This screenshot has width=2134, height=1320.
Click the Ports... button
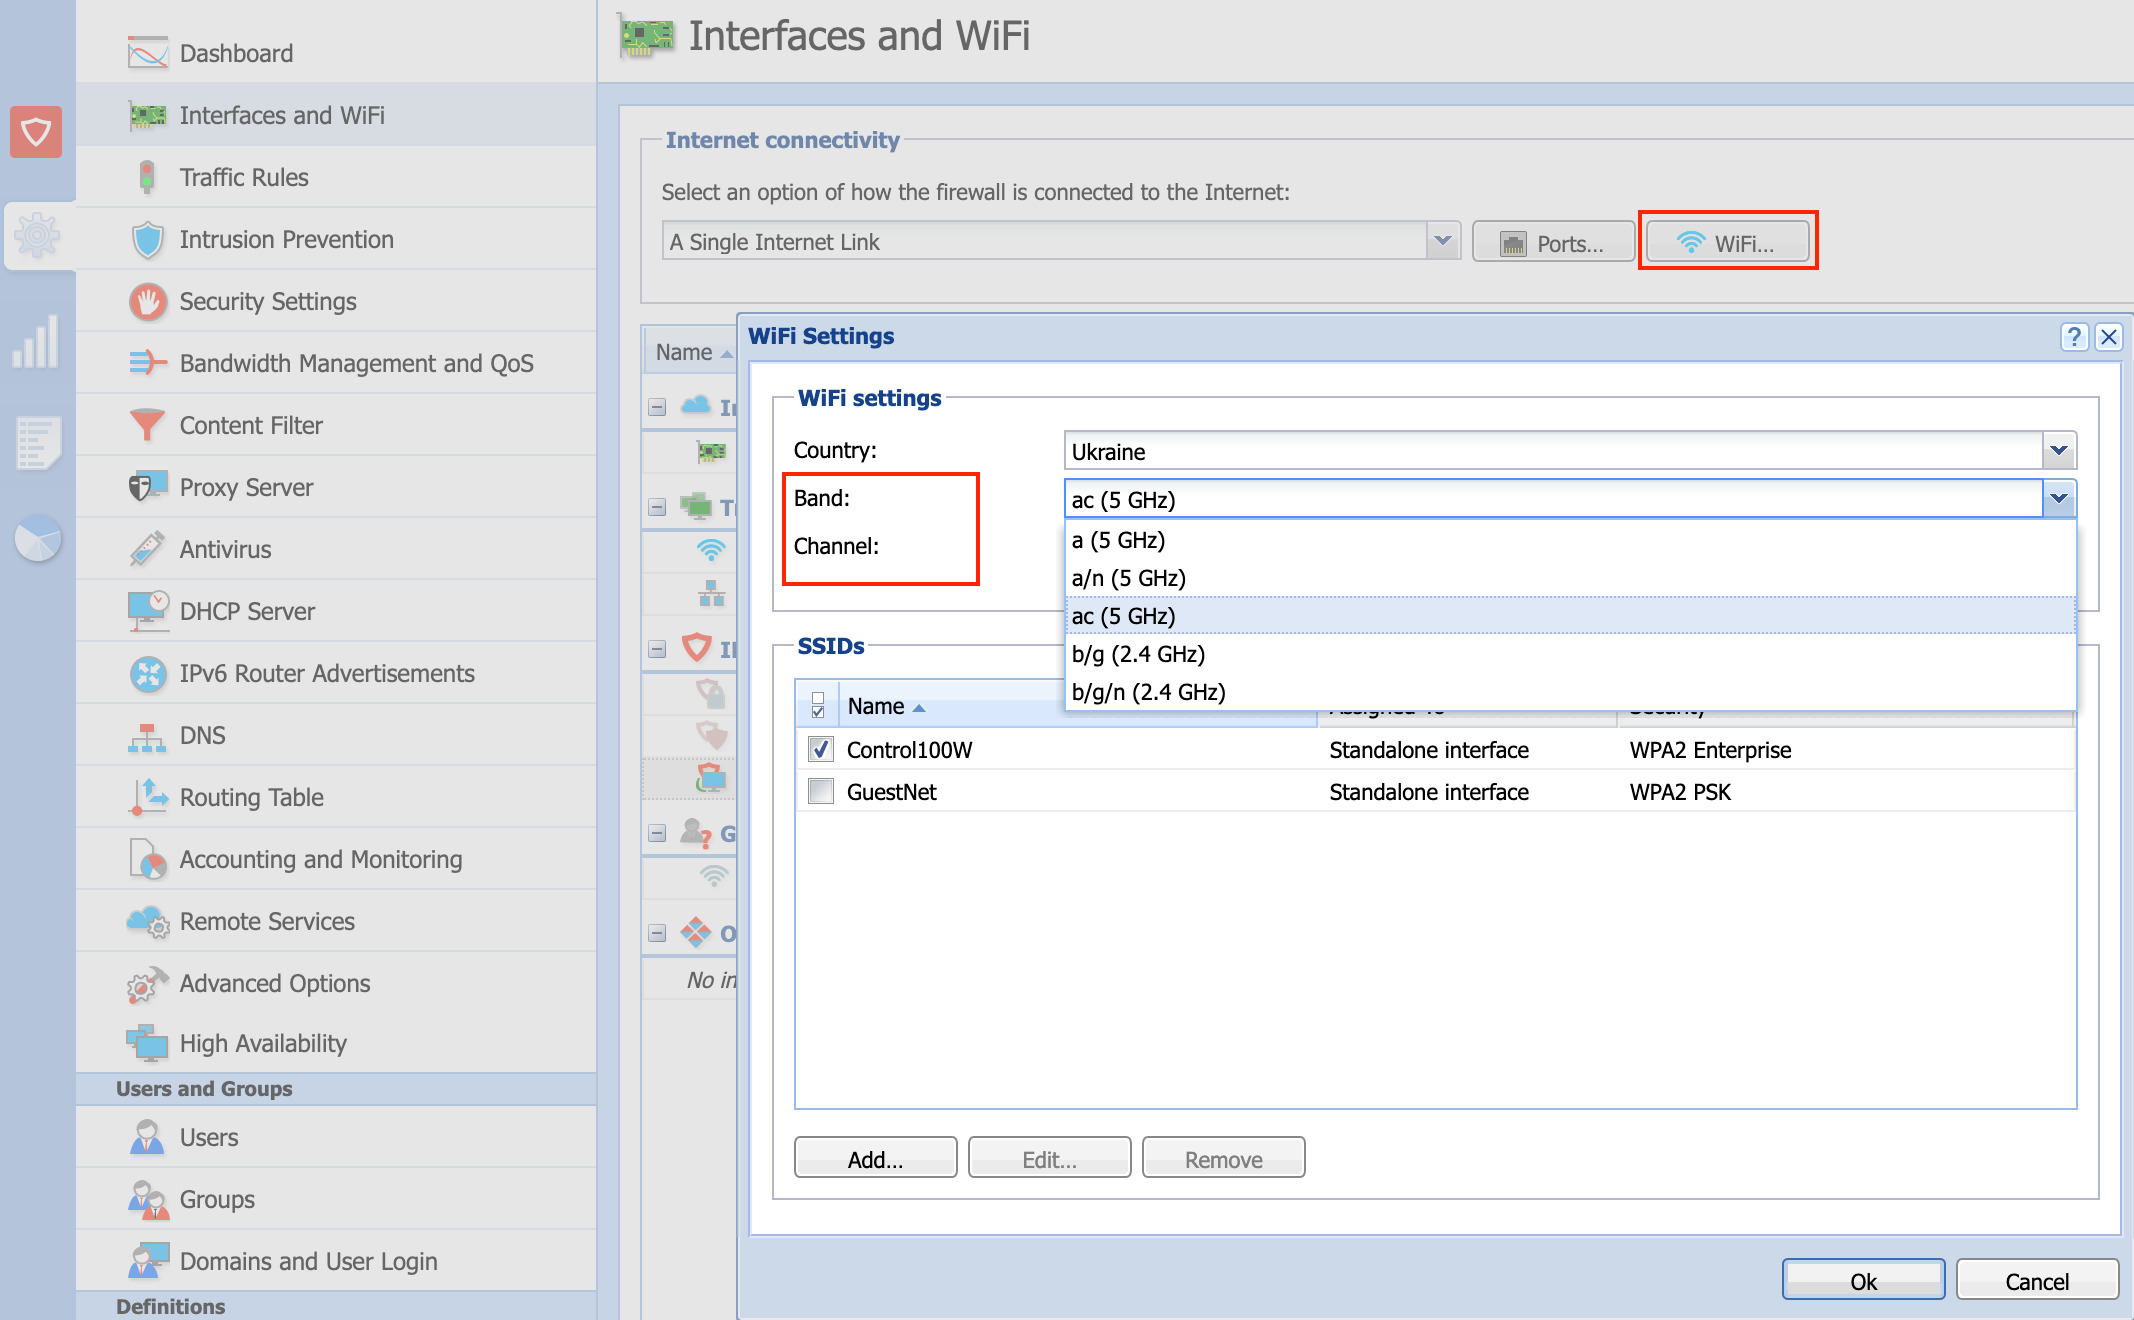pos(1553,243)
